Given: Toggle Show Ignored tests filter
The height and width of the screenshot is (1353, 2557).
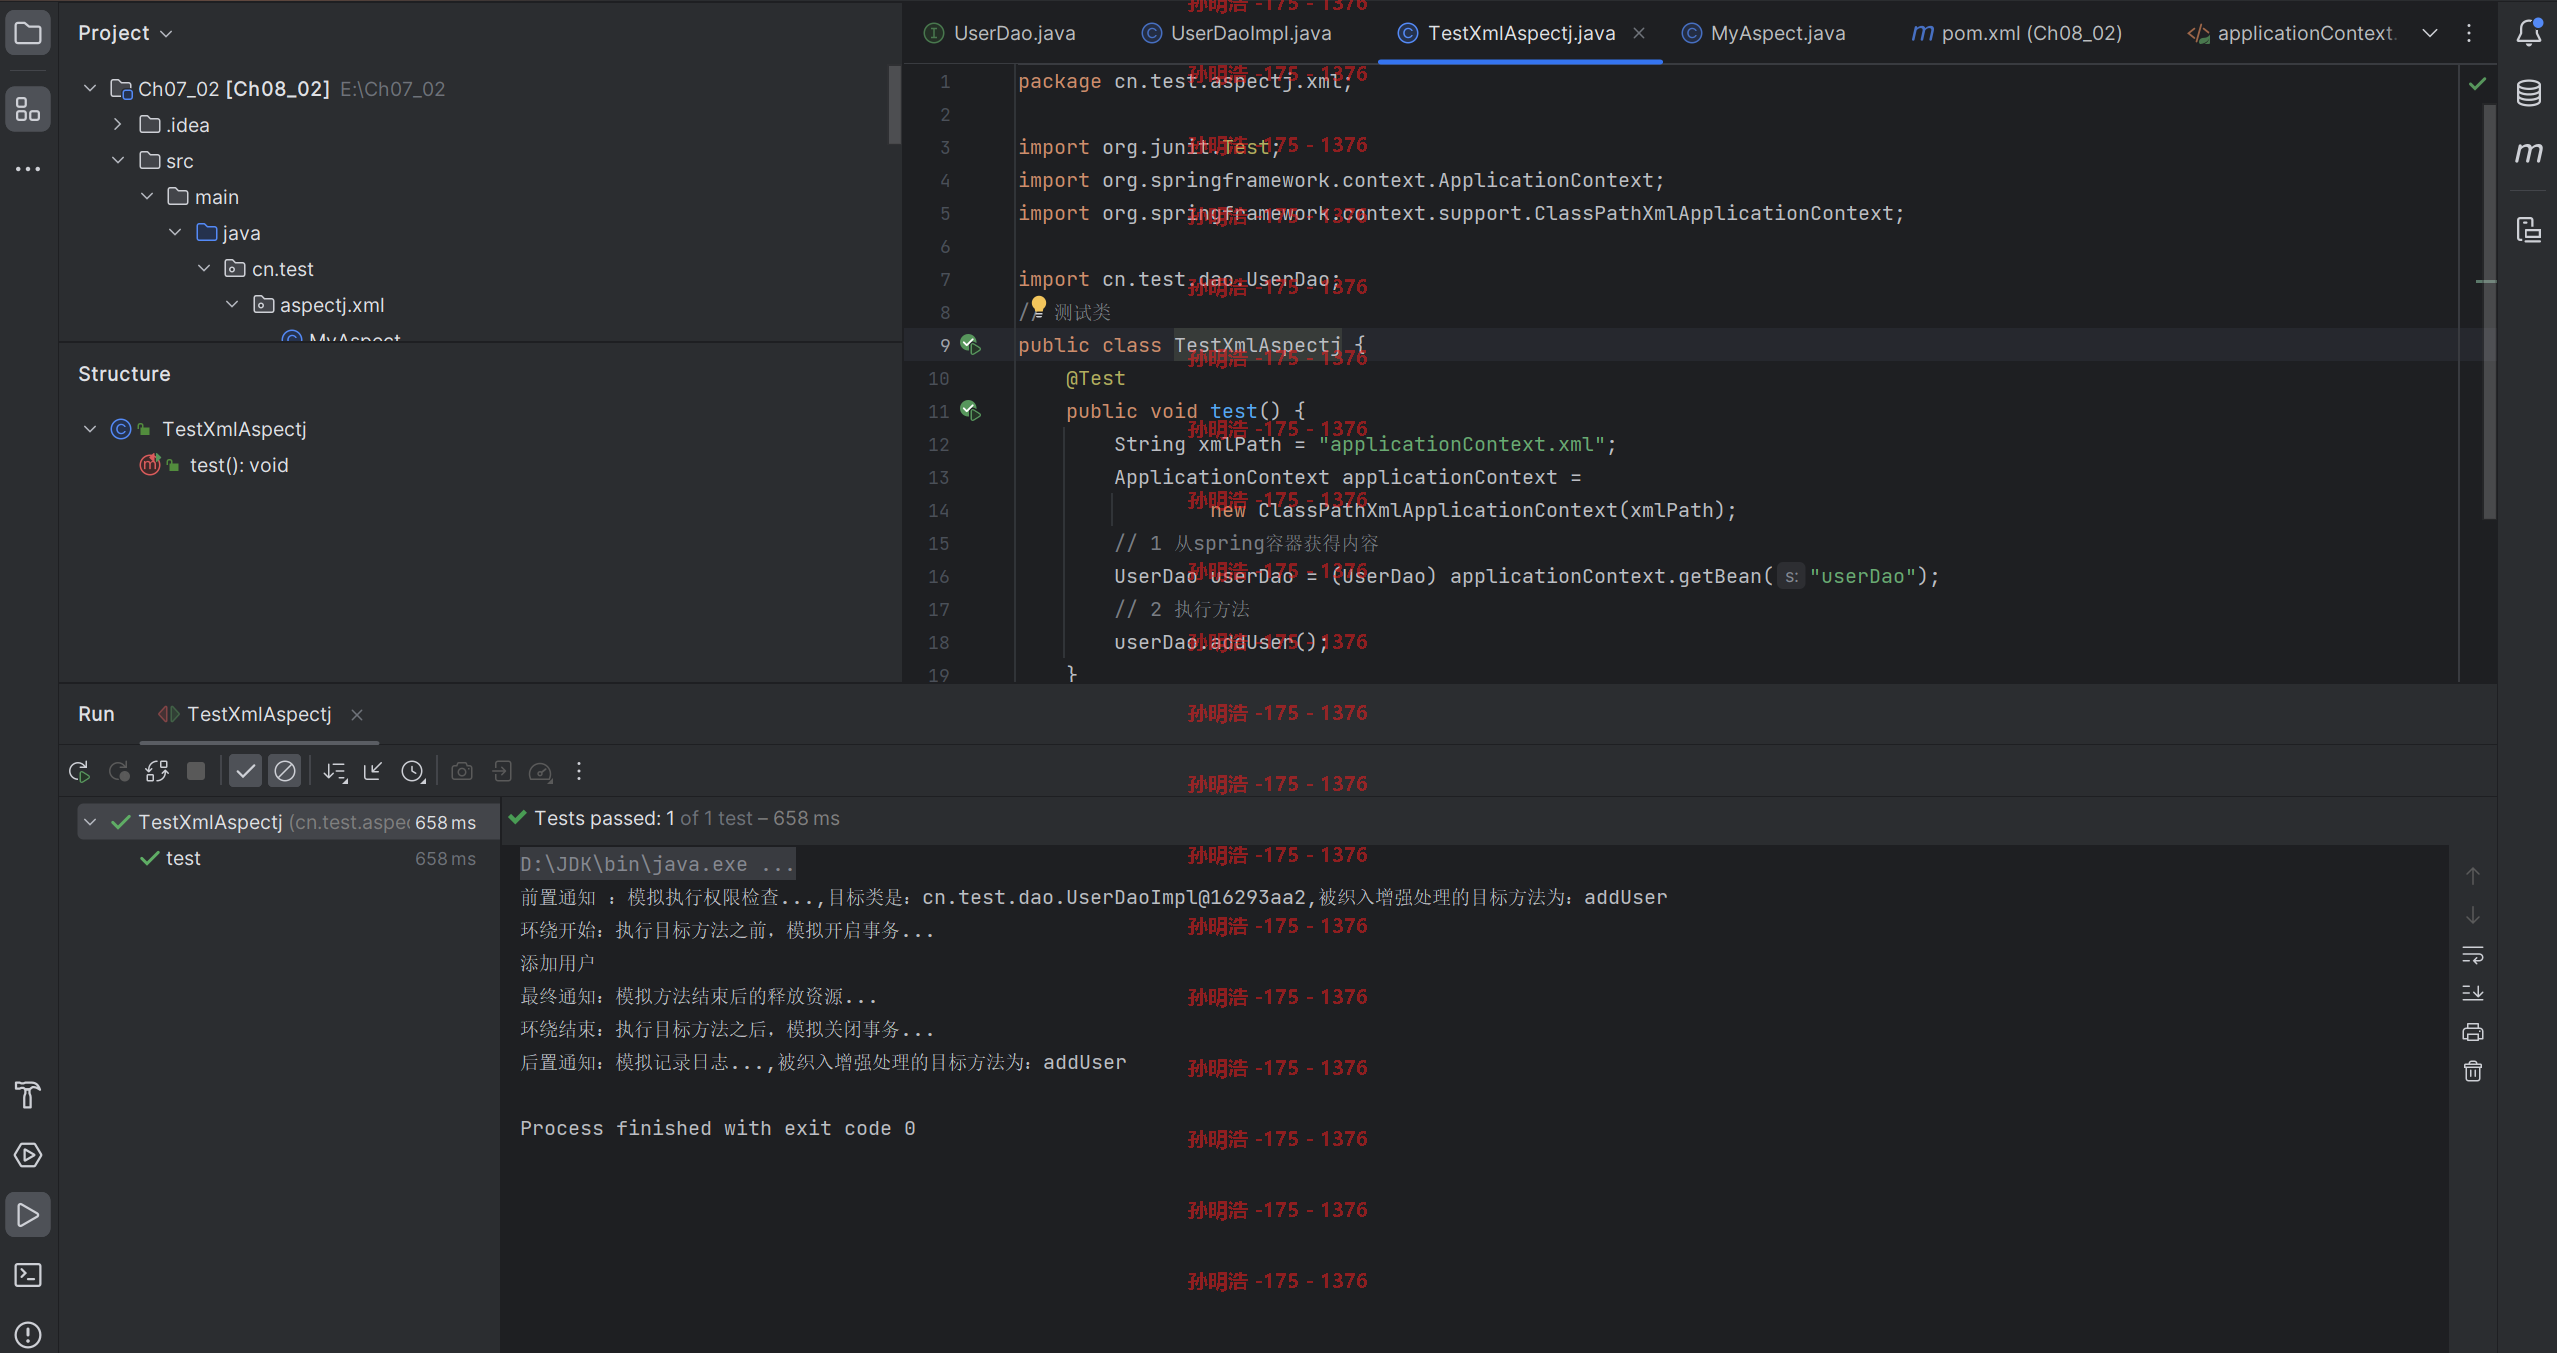Looking at the screenshot, I should pyautogui.click(x=285, y=771).
